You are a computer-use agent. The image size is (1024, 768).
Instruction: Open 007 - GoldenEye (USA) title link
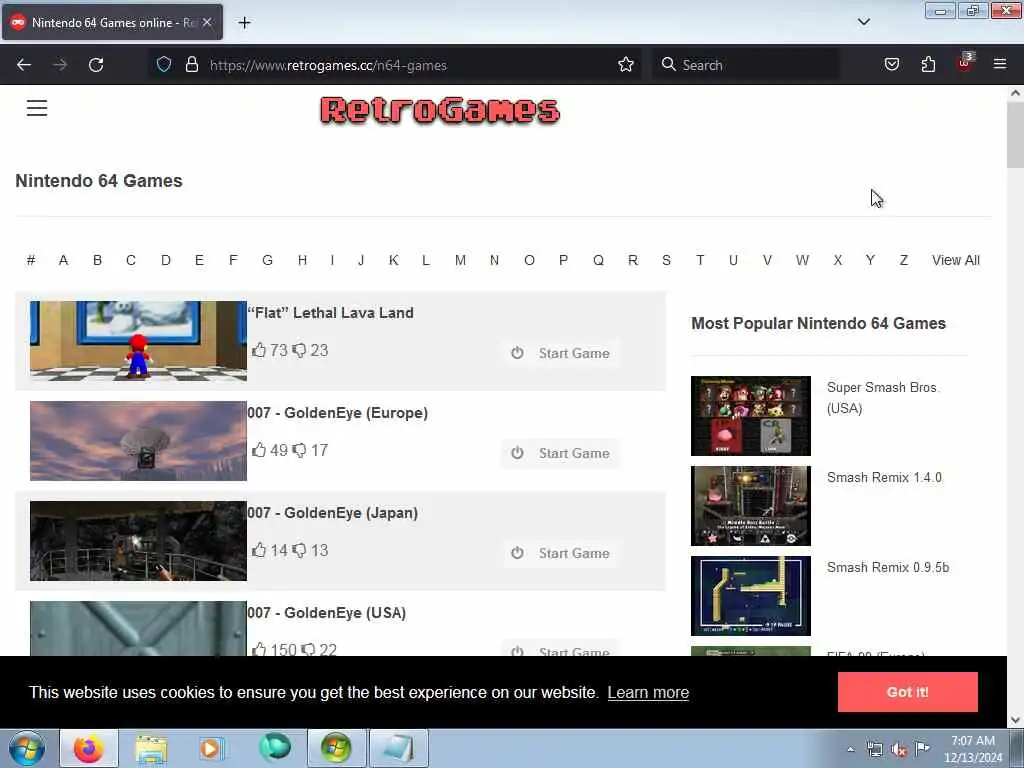(327, 613)
